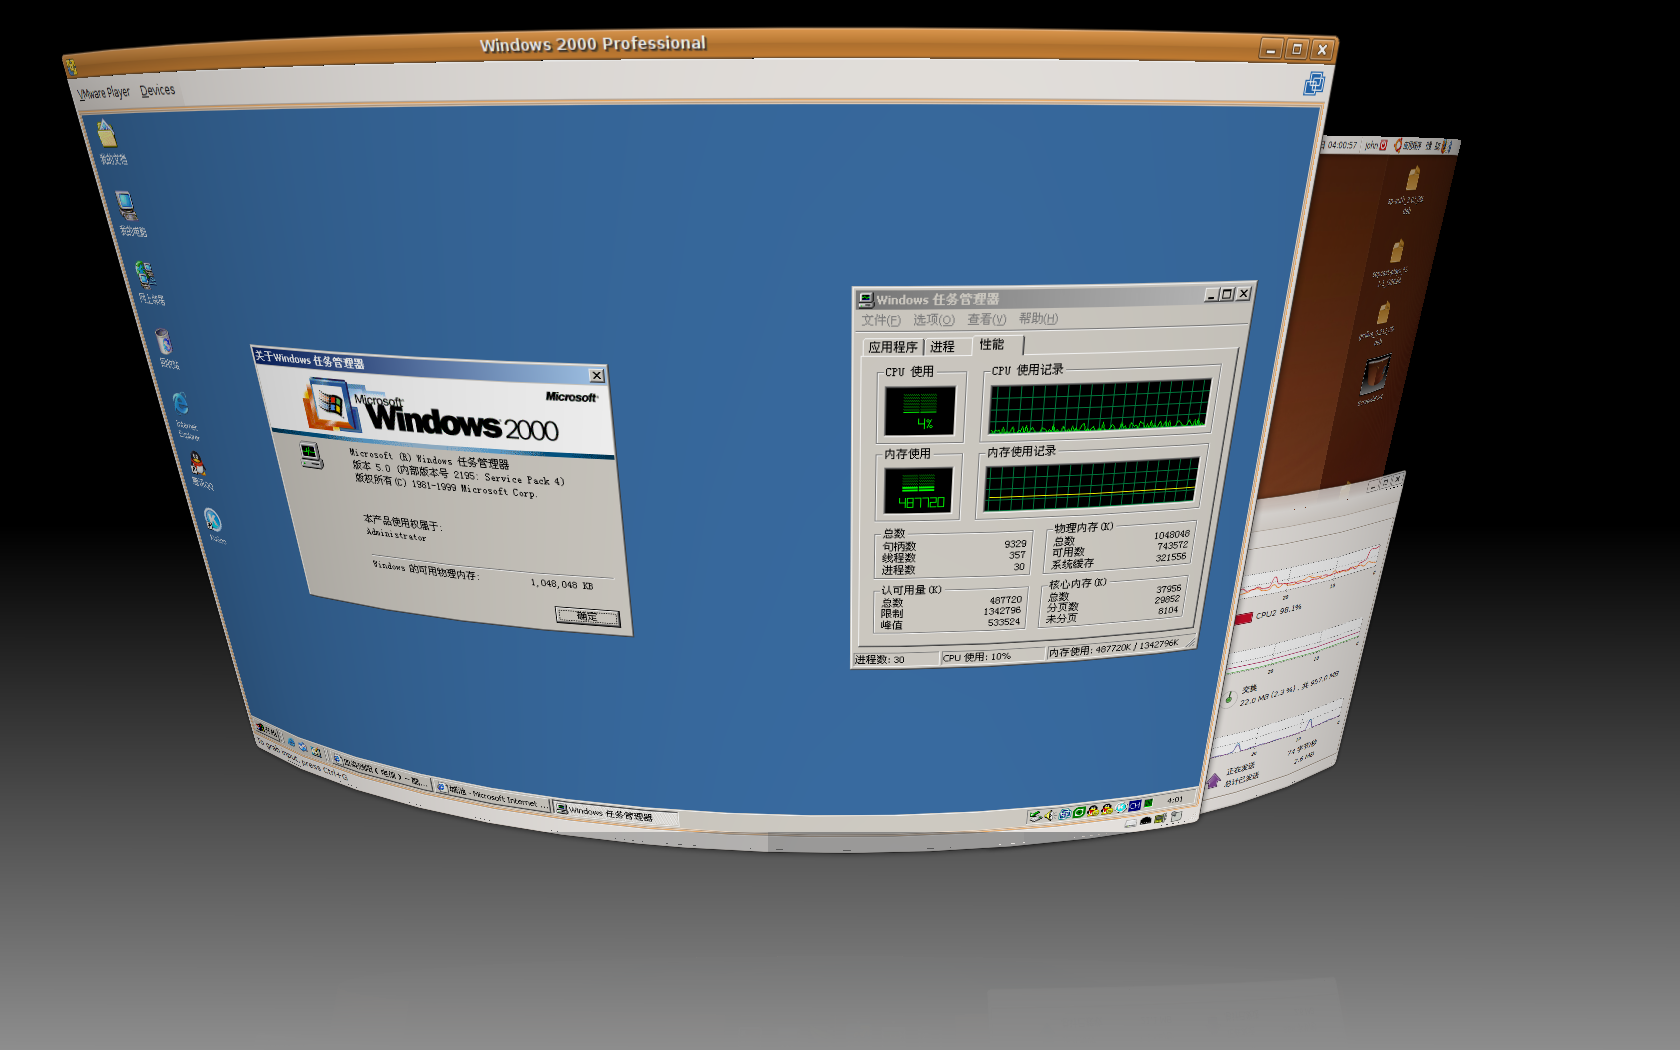The image size is (1680, 1050).
Task: Click the CPU 使用 4% gauge
Action: coord(920,411)
